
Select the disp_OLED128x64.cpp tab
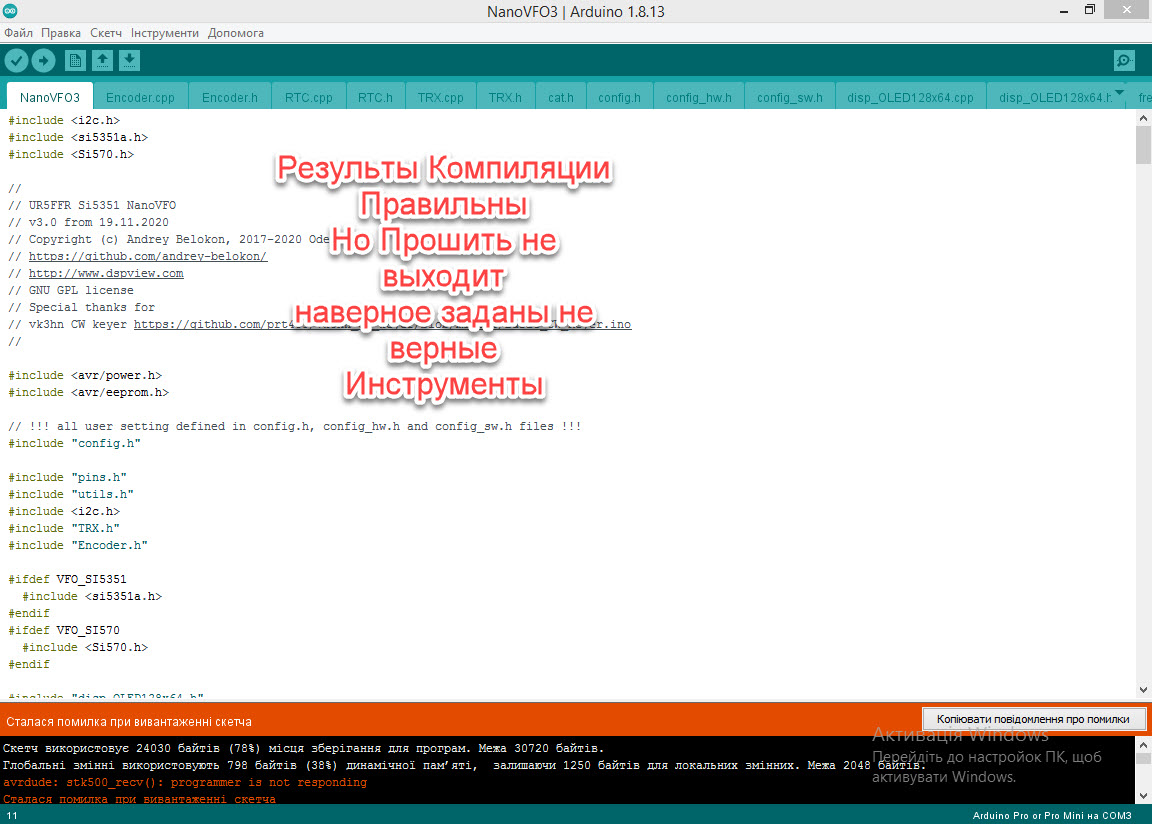click(x=910, y=98)
